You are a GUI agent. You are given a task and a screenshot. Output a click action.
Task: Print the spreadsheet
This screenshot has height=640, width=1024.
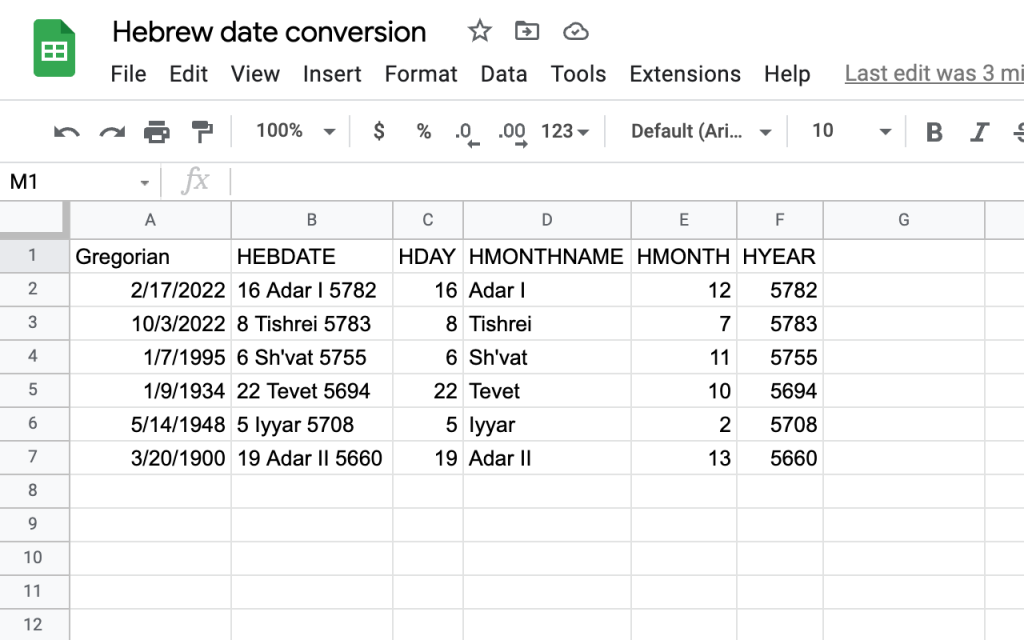(157, 132)
